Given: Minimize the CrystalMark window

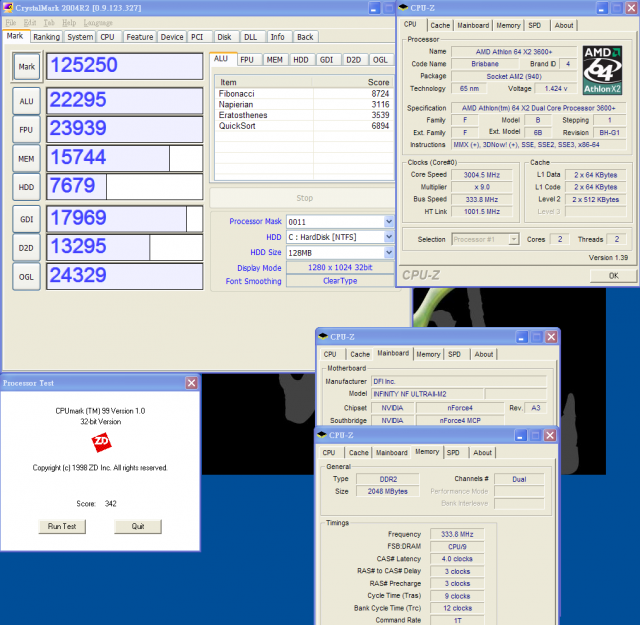Looking at the screenshot, I should [x=374, y=8].
